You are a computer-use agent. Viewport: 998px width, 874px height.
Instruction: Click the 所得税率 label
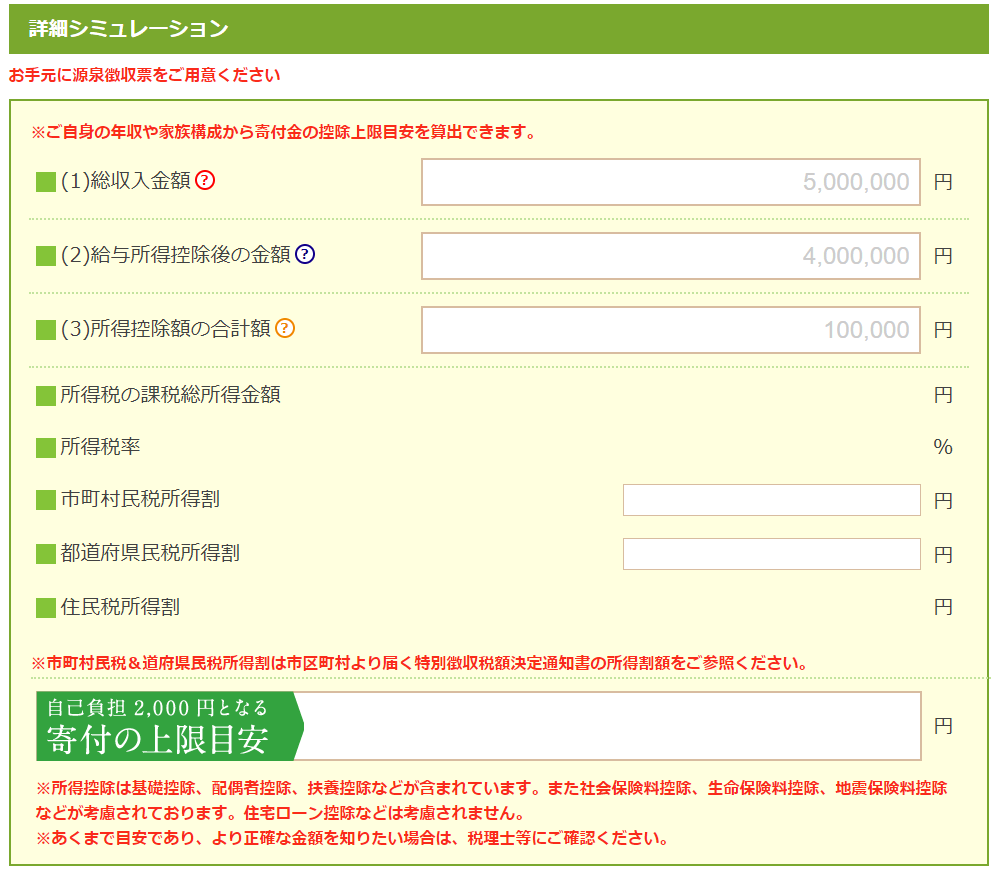100,446
